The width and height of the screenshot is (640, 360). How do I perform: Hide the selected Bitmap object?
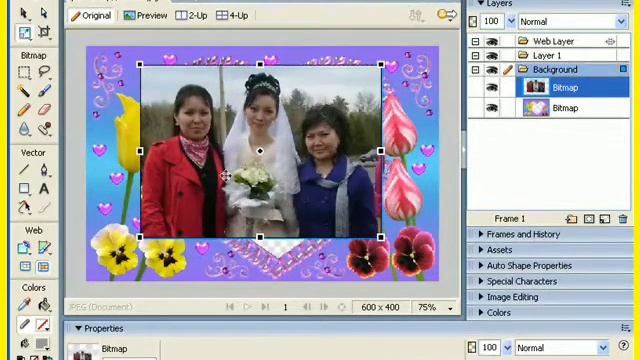click(492, 87)
